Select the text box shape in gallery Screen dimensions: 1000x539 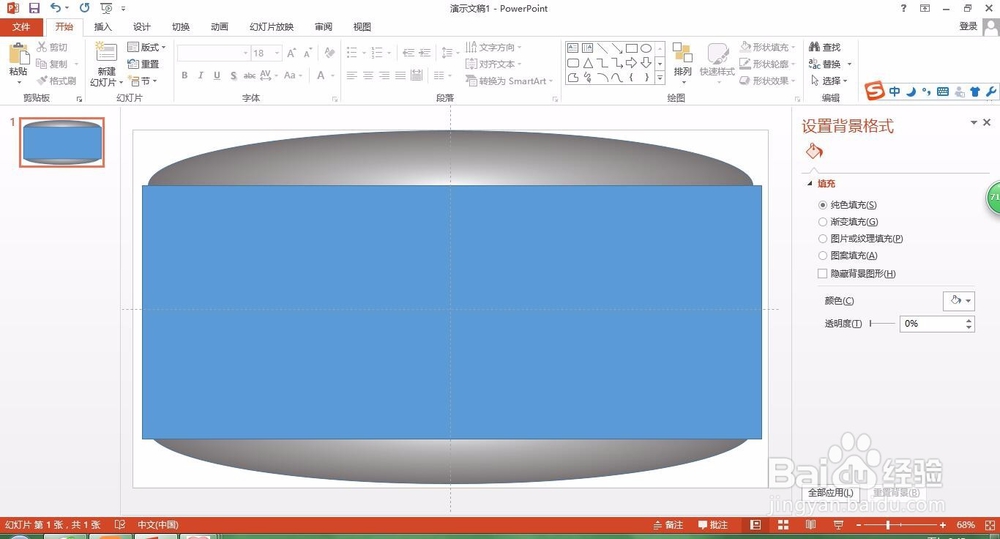click(x=573, y=48)
